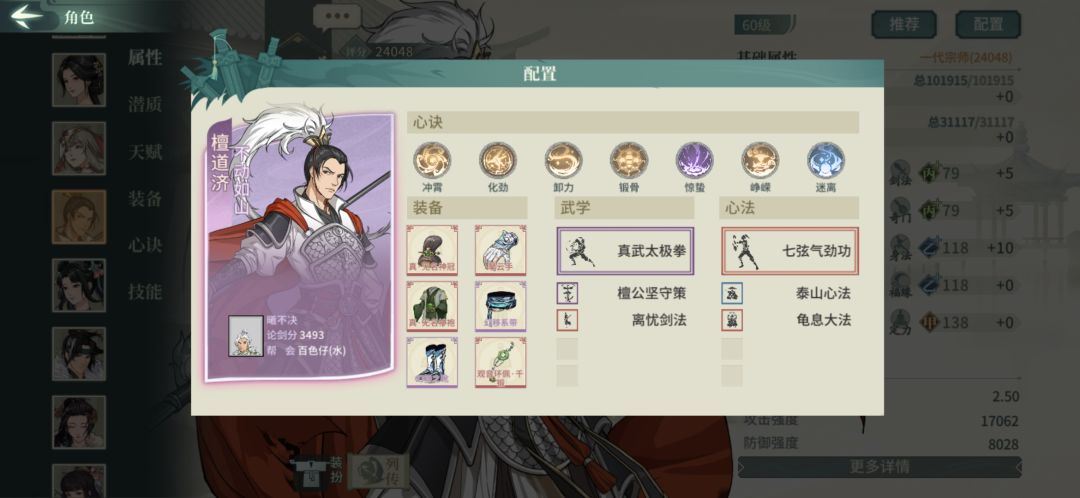Select the purple 惊蛰 heart formula icon
The height and width of the screenshot is (498, 1080).
[694, 160]
